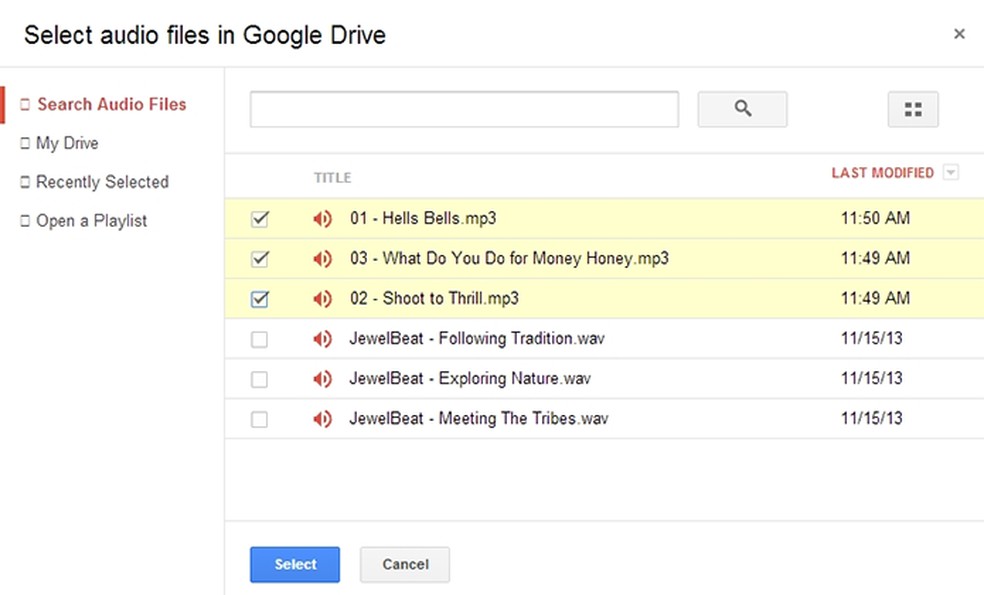Screen dimensions: 984x595
Task: Uncheck the 01 - Hells Bells.mp3 checkbox
Action: [260, 219]
